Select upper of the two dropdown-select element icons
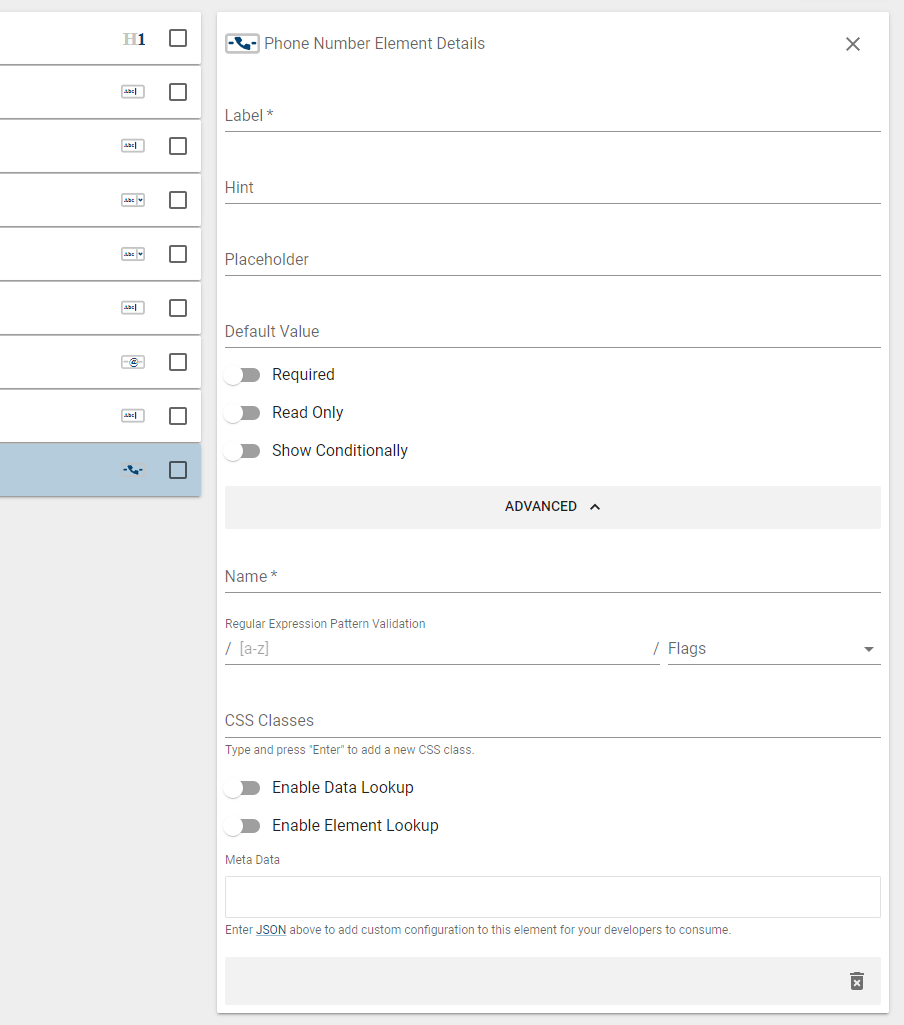Screen dimensions: 904x1025 coord(133,200)
